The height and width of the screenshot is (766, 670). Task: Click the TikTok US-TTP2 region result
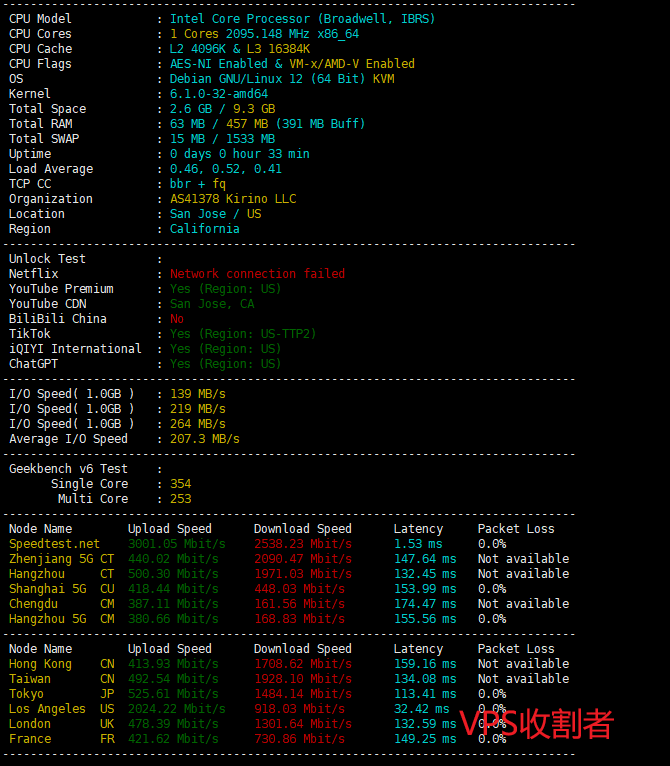(242, 334)
